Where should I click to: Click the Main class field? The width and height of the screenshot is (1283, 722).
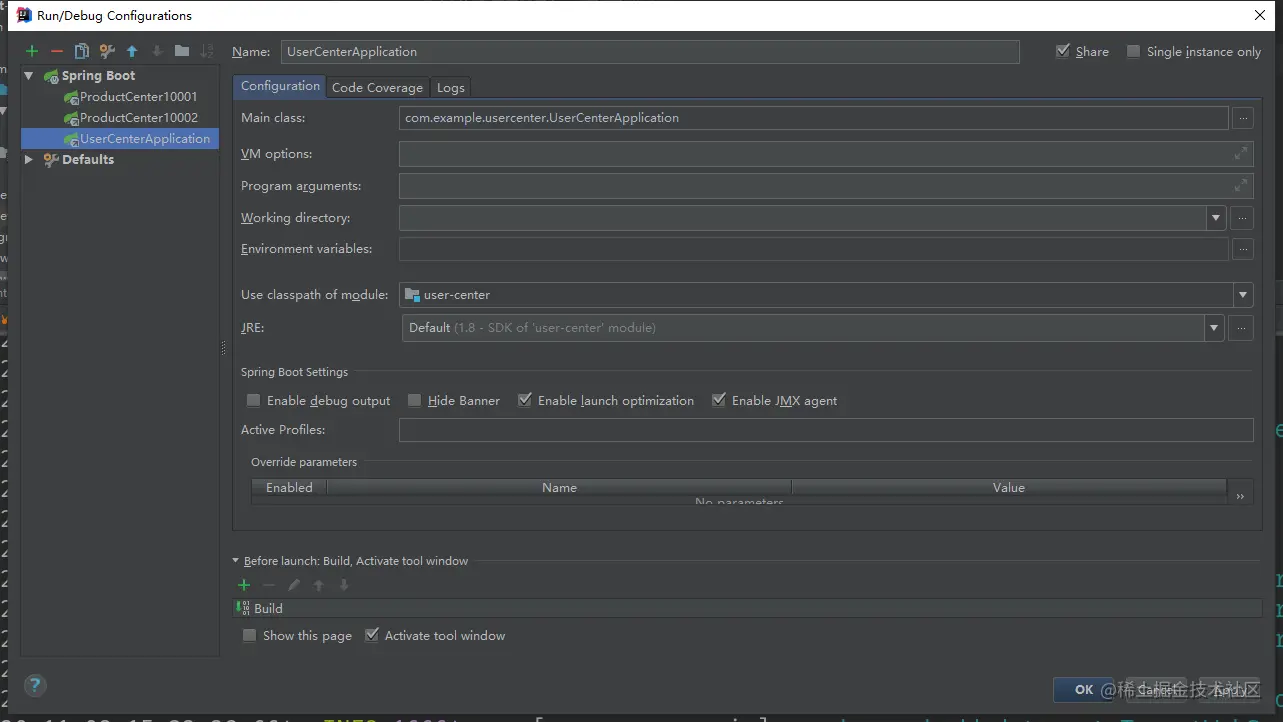point(813,118)
